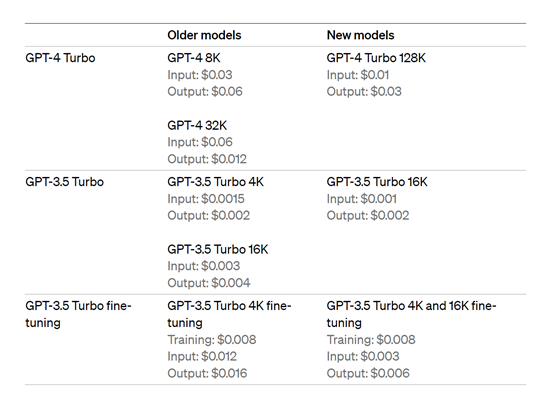Click Training: $0.008 under older 4K fine-tuning

(x=212, y=340)
